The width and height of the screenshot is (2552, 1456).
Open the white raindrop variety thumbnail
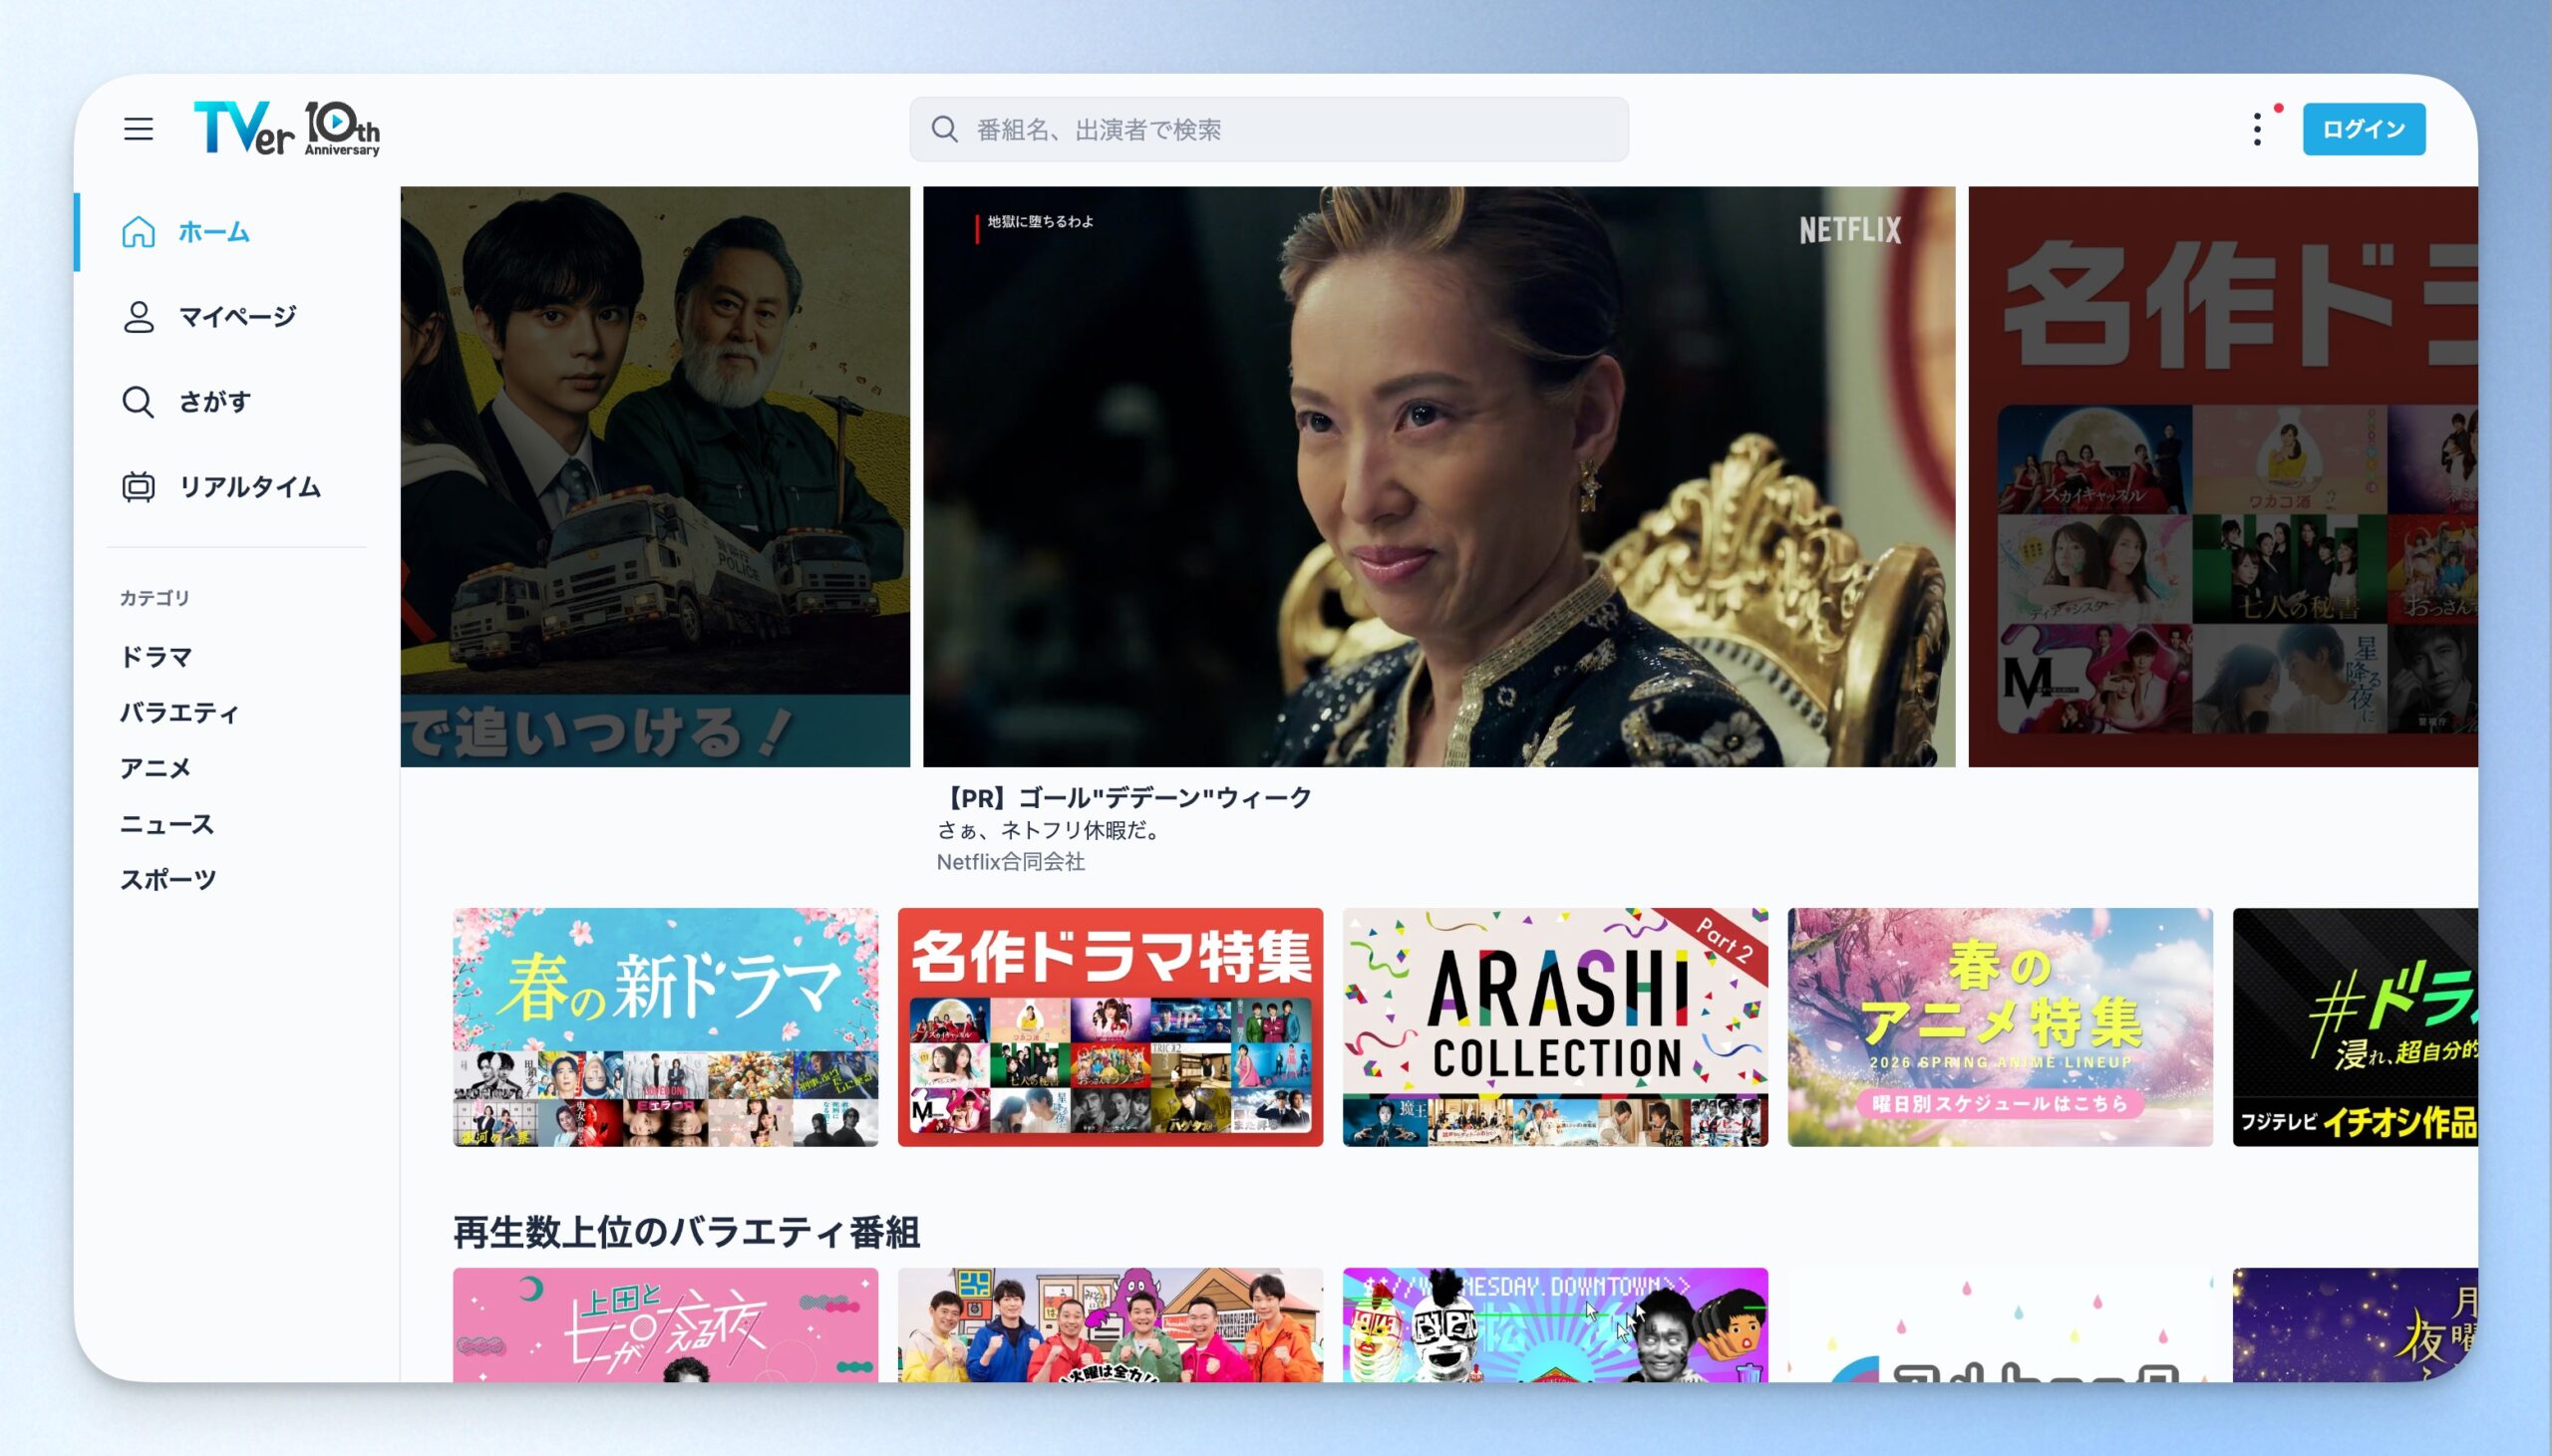[2000, 1325]
